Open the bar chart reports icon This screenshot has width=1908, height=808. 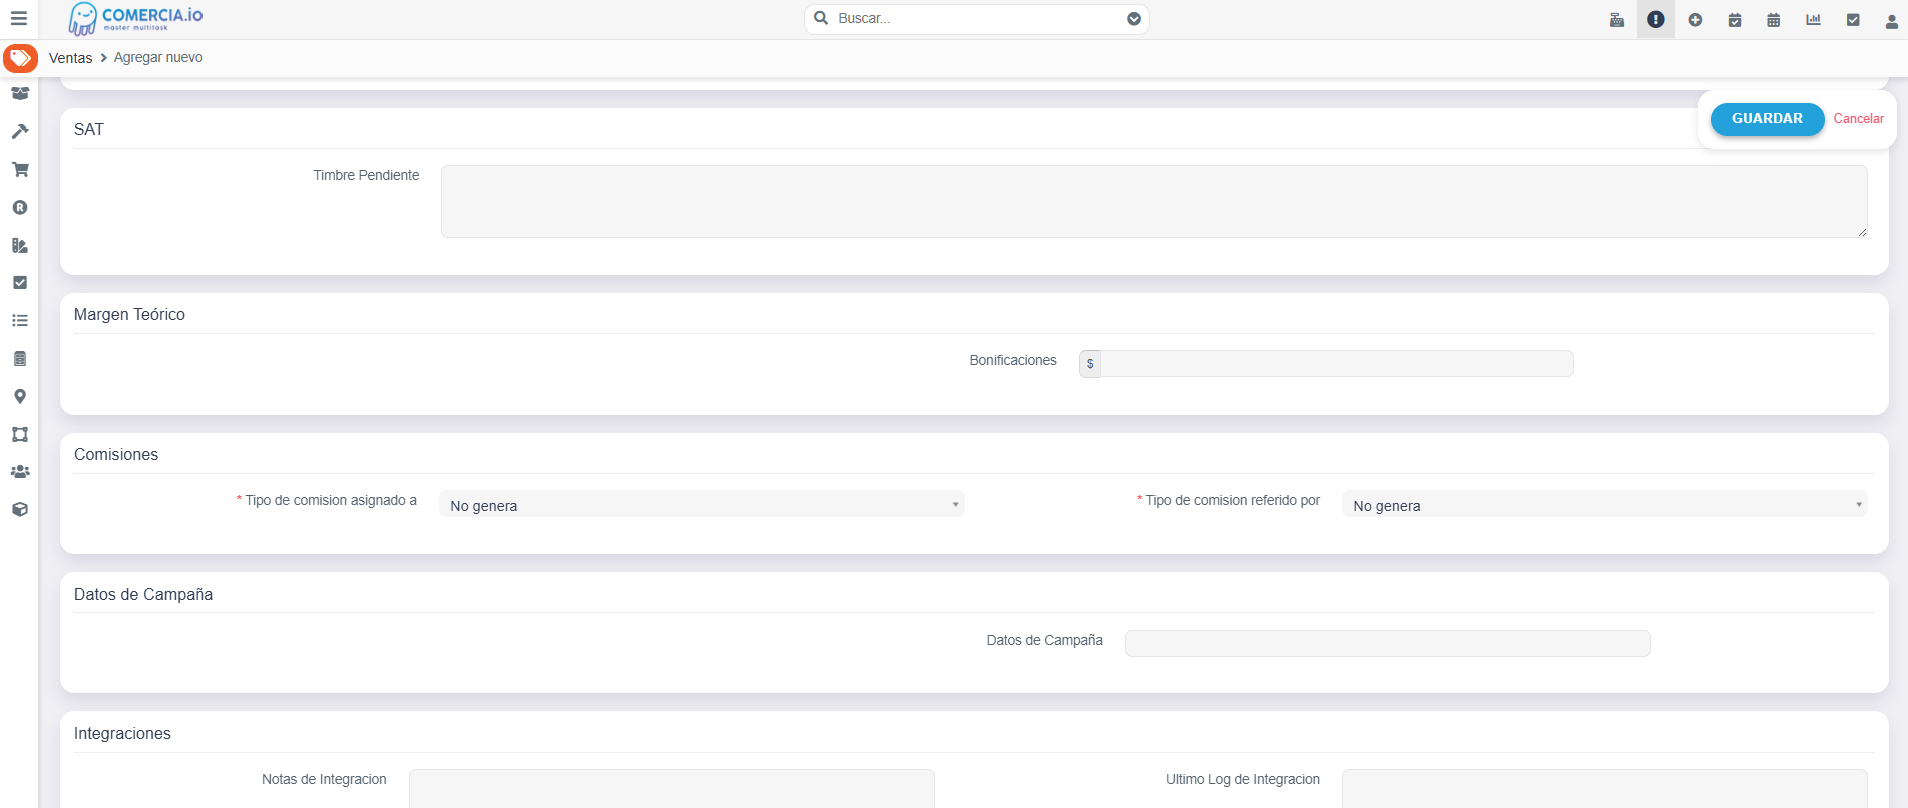[1813, 20]
